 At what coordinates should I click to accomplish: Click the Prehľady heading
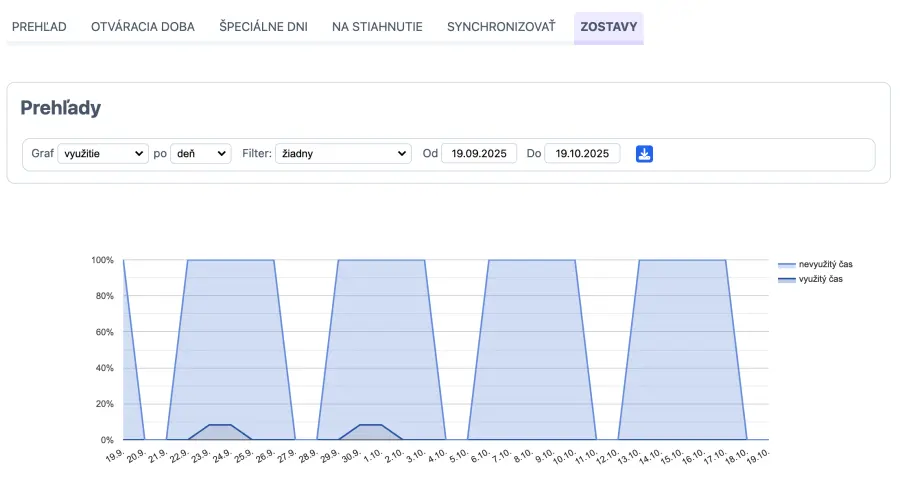click(60, 108)
